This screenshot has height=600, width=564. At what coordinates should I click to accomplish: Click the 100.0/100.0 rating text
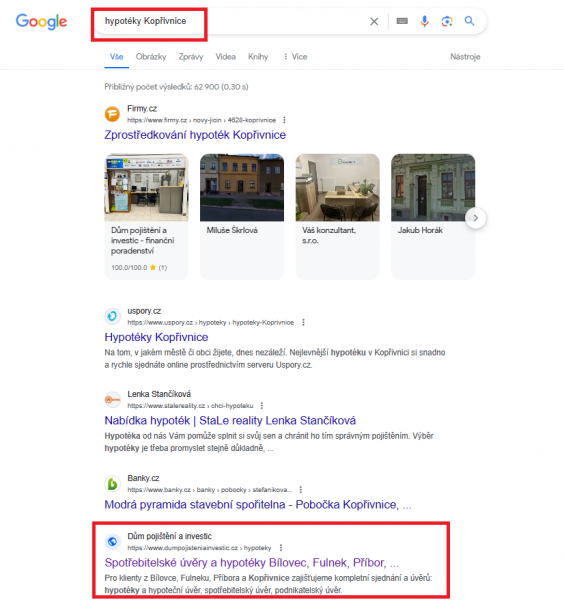tap(129, 267)
